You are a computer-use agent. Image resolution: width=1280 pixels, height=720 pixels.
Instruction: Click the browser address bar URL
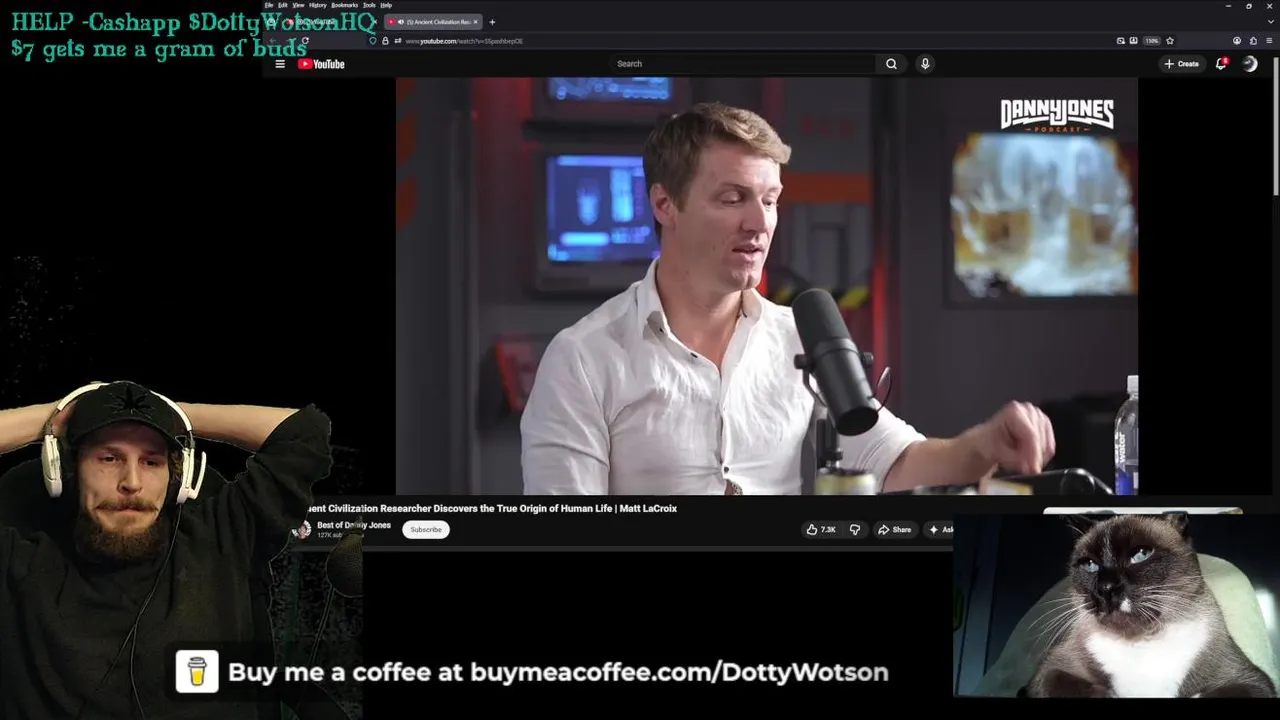coord(464,41)
